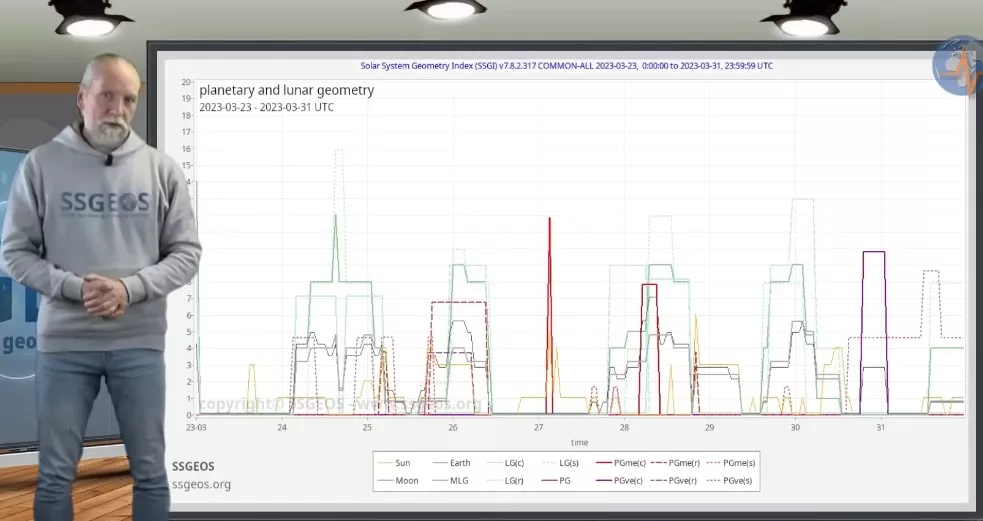
Task: Toggle the Earth series in legend
Action: coord(459,463)
